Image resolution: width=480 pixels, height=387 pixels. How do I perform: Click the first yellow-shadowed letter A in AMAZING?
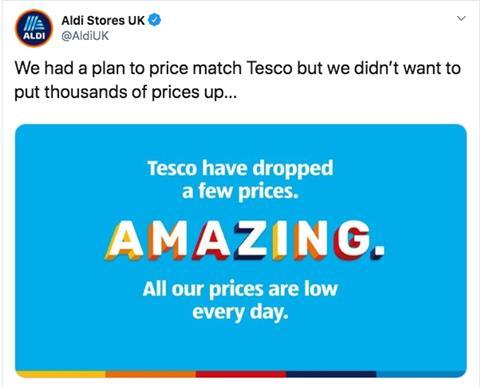(x=124, y=241)
